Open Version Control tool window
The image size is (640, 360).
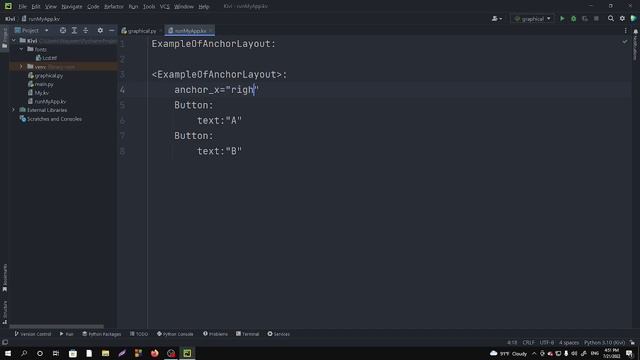point(33,334)
